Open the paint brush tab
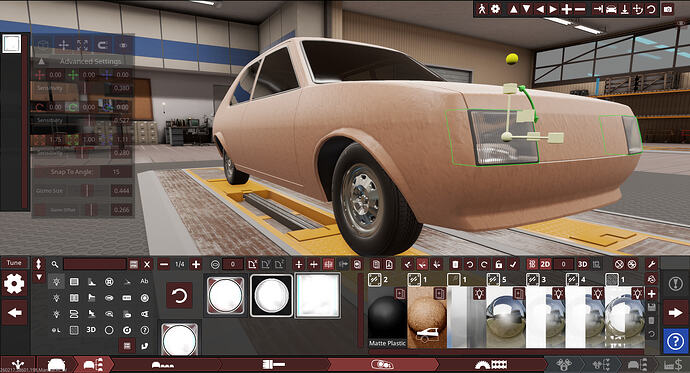Viewport: 690px width, 373px height. pyautogui.click(x=274, y=365)
